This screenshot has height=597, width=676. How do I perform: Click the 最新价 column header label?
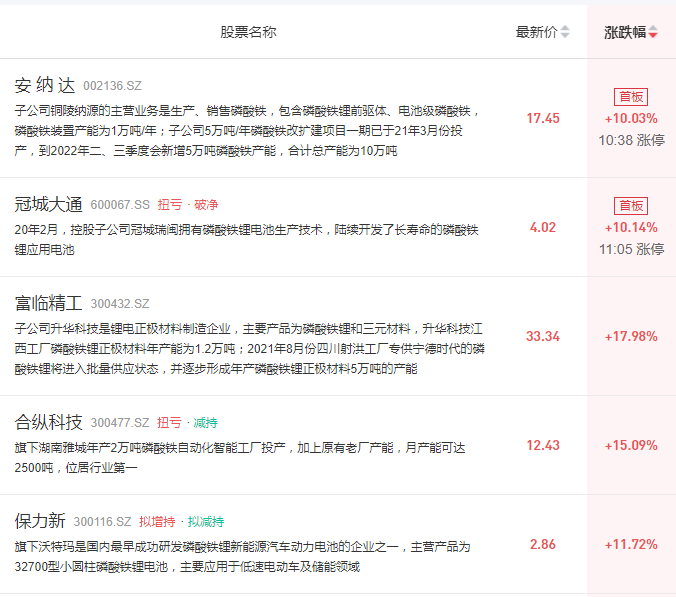point(537,32)
